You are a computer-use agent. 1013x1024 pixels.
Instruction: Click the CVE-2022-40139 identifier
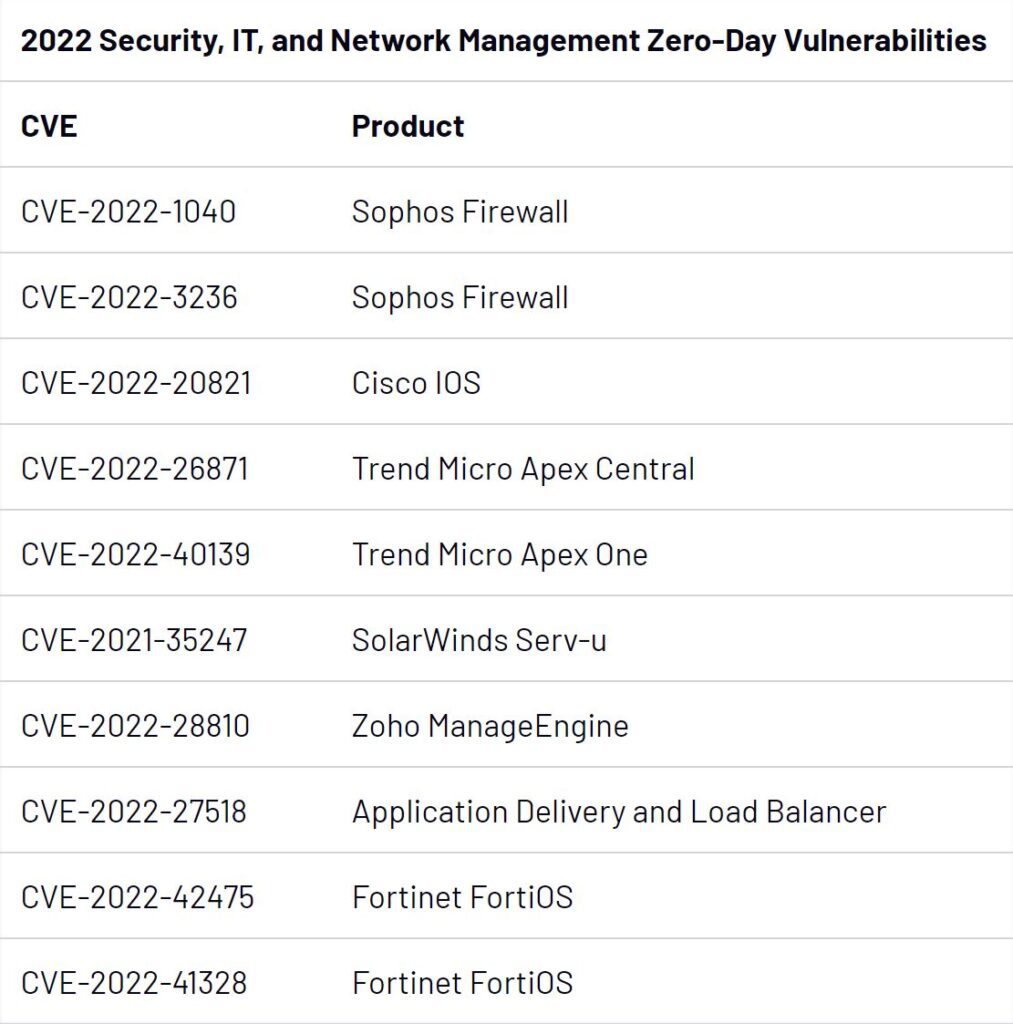(136, 555)
